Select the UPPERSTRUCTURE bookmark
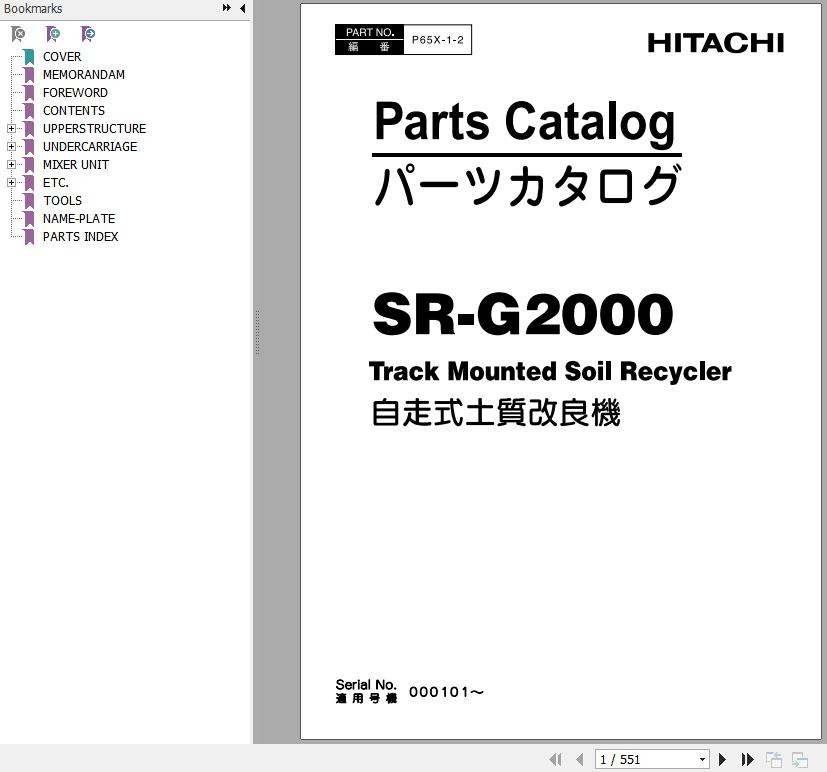827x772 pixels. click(x=94, y=129)
